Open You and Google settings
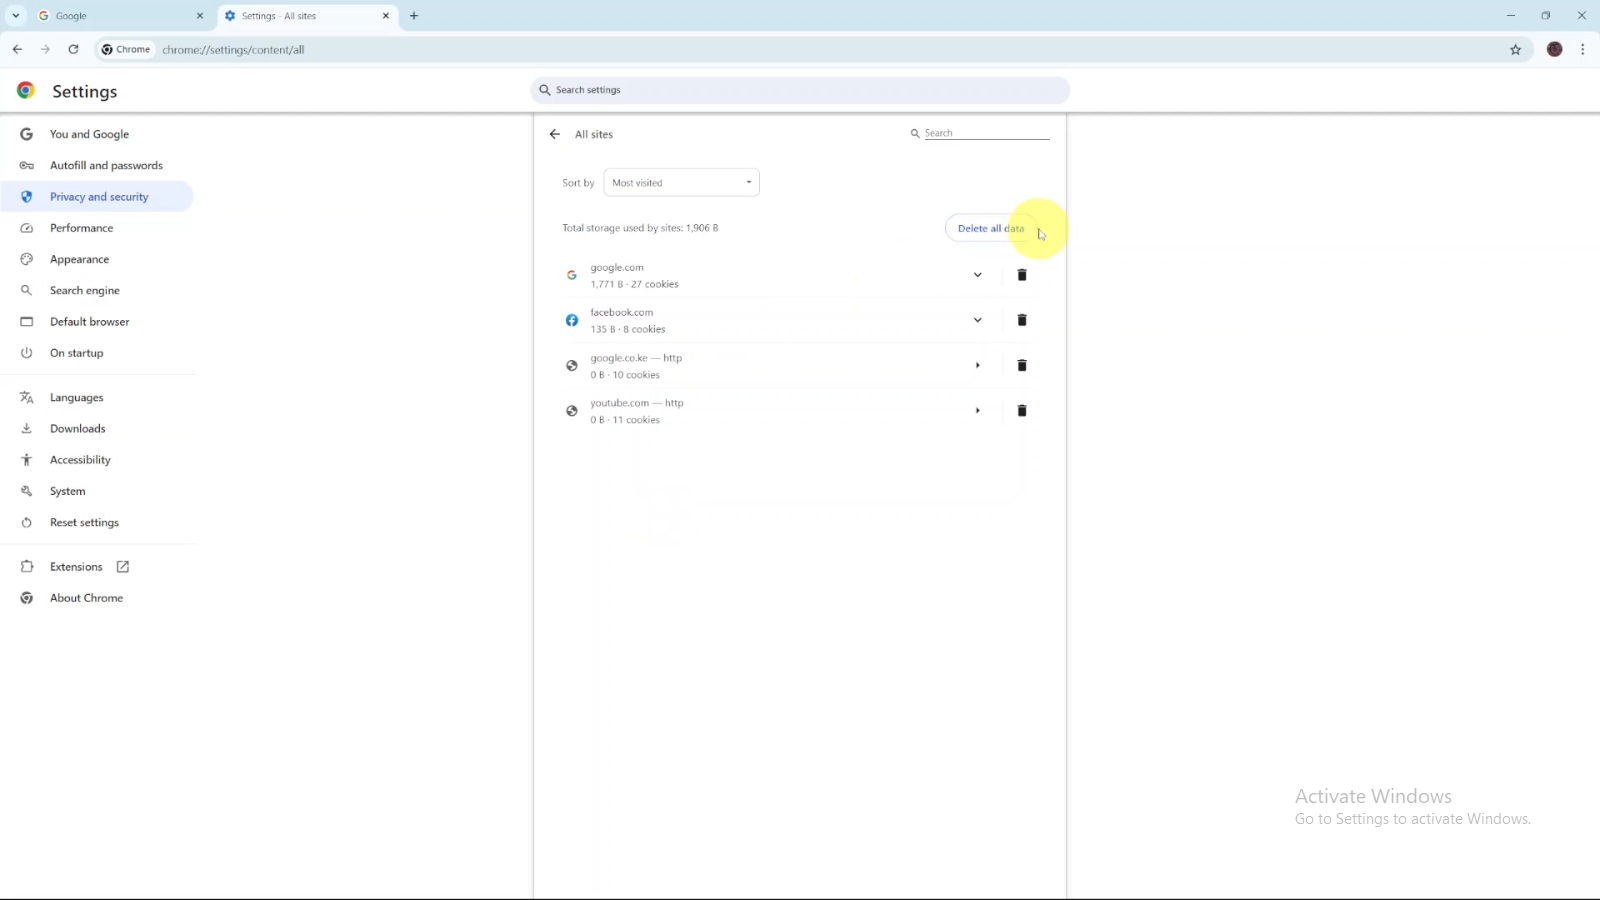 pyautogui.click(x=97, y=134)
